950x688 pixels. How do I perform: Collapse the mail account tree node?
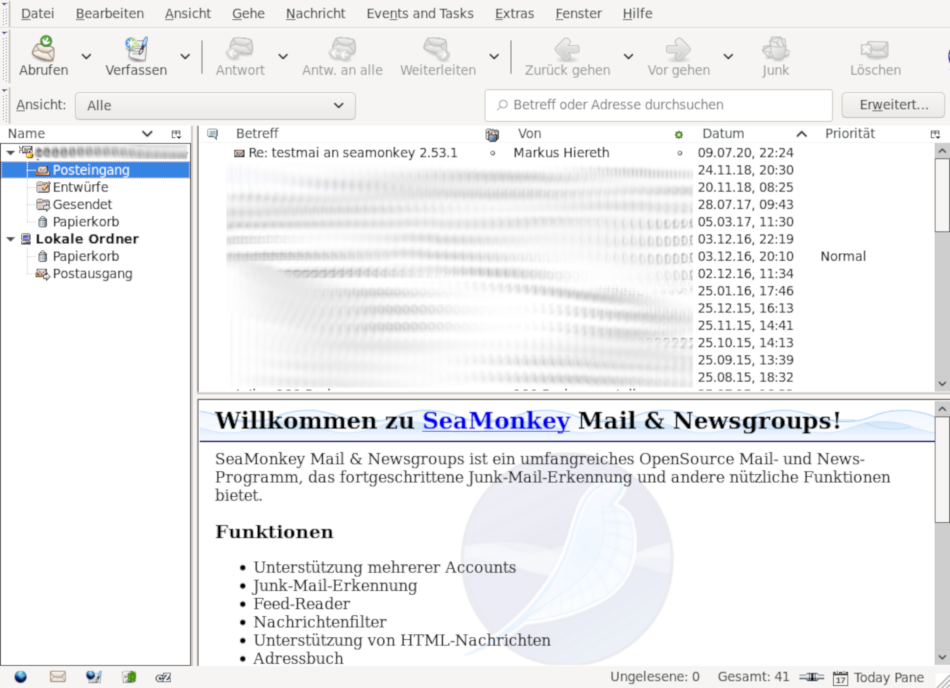click(10, 153)
